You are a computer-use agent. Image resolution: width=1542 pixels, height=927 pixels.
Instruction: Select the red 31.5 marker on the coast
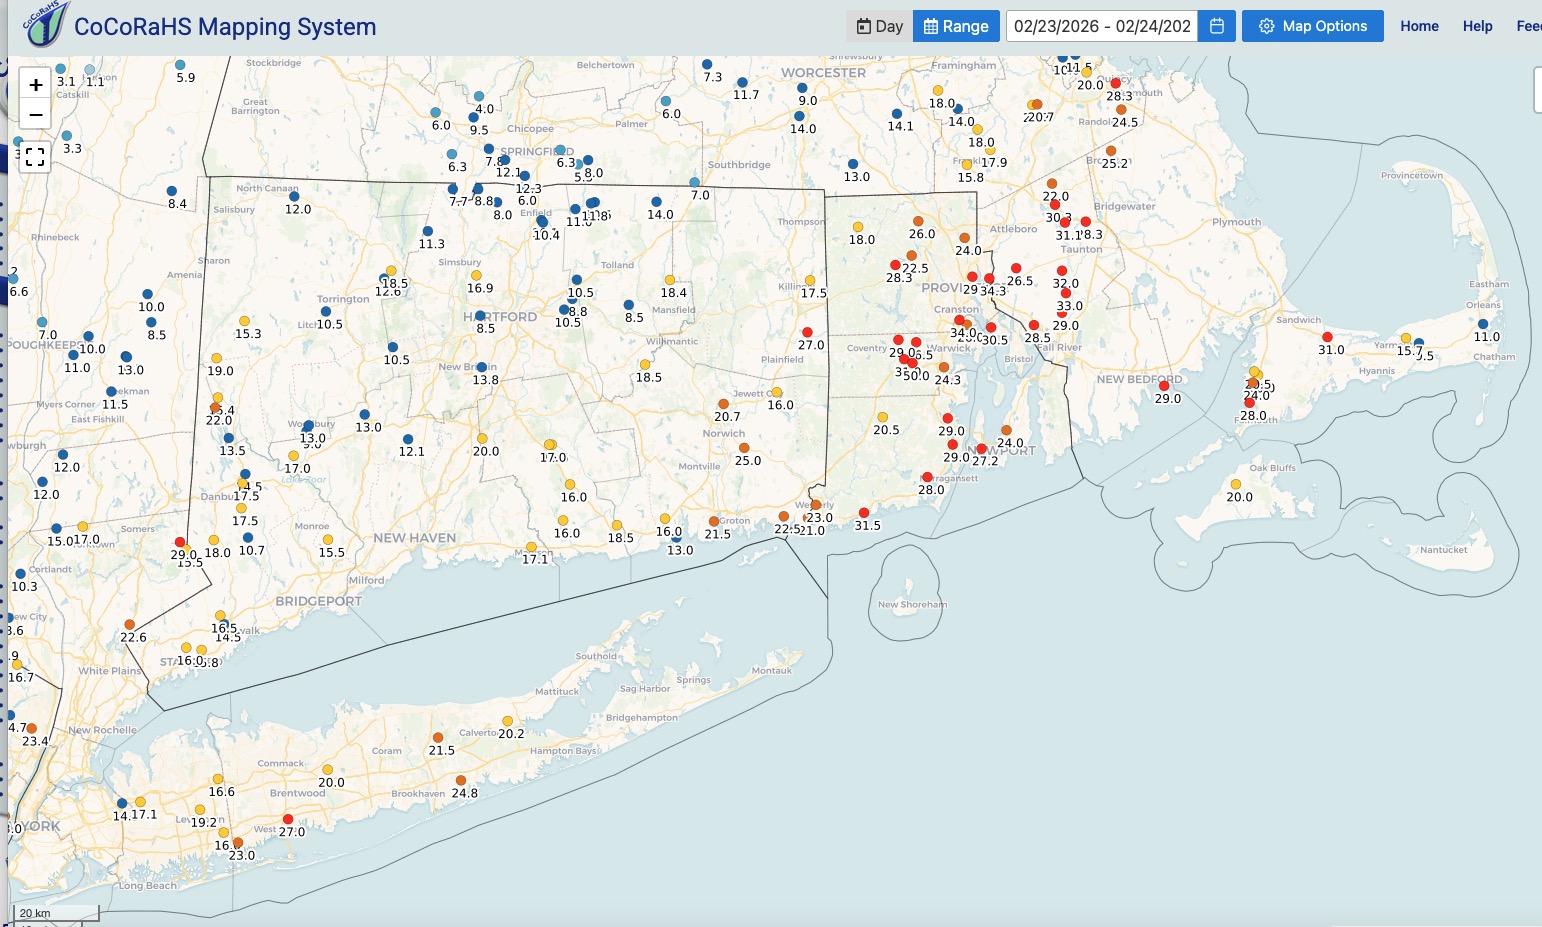[x=864, y=513]
